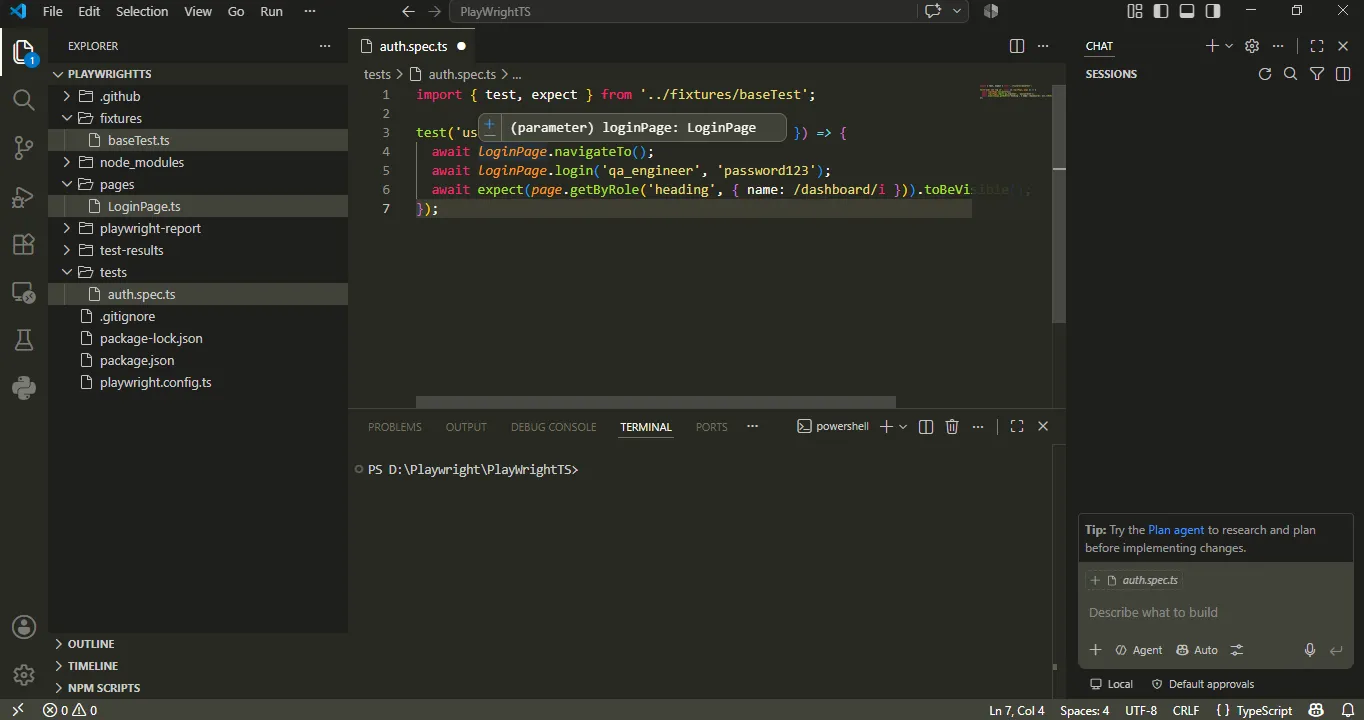Expand the playwright-report folder
The height and width of the screenshot is (720, 1364).
(x=67, y=228)
